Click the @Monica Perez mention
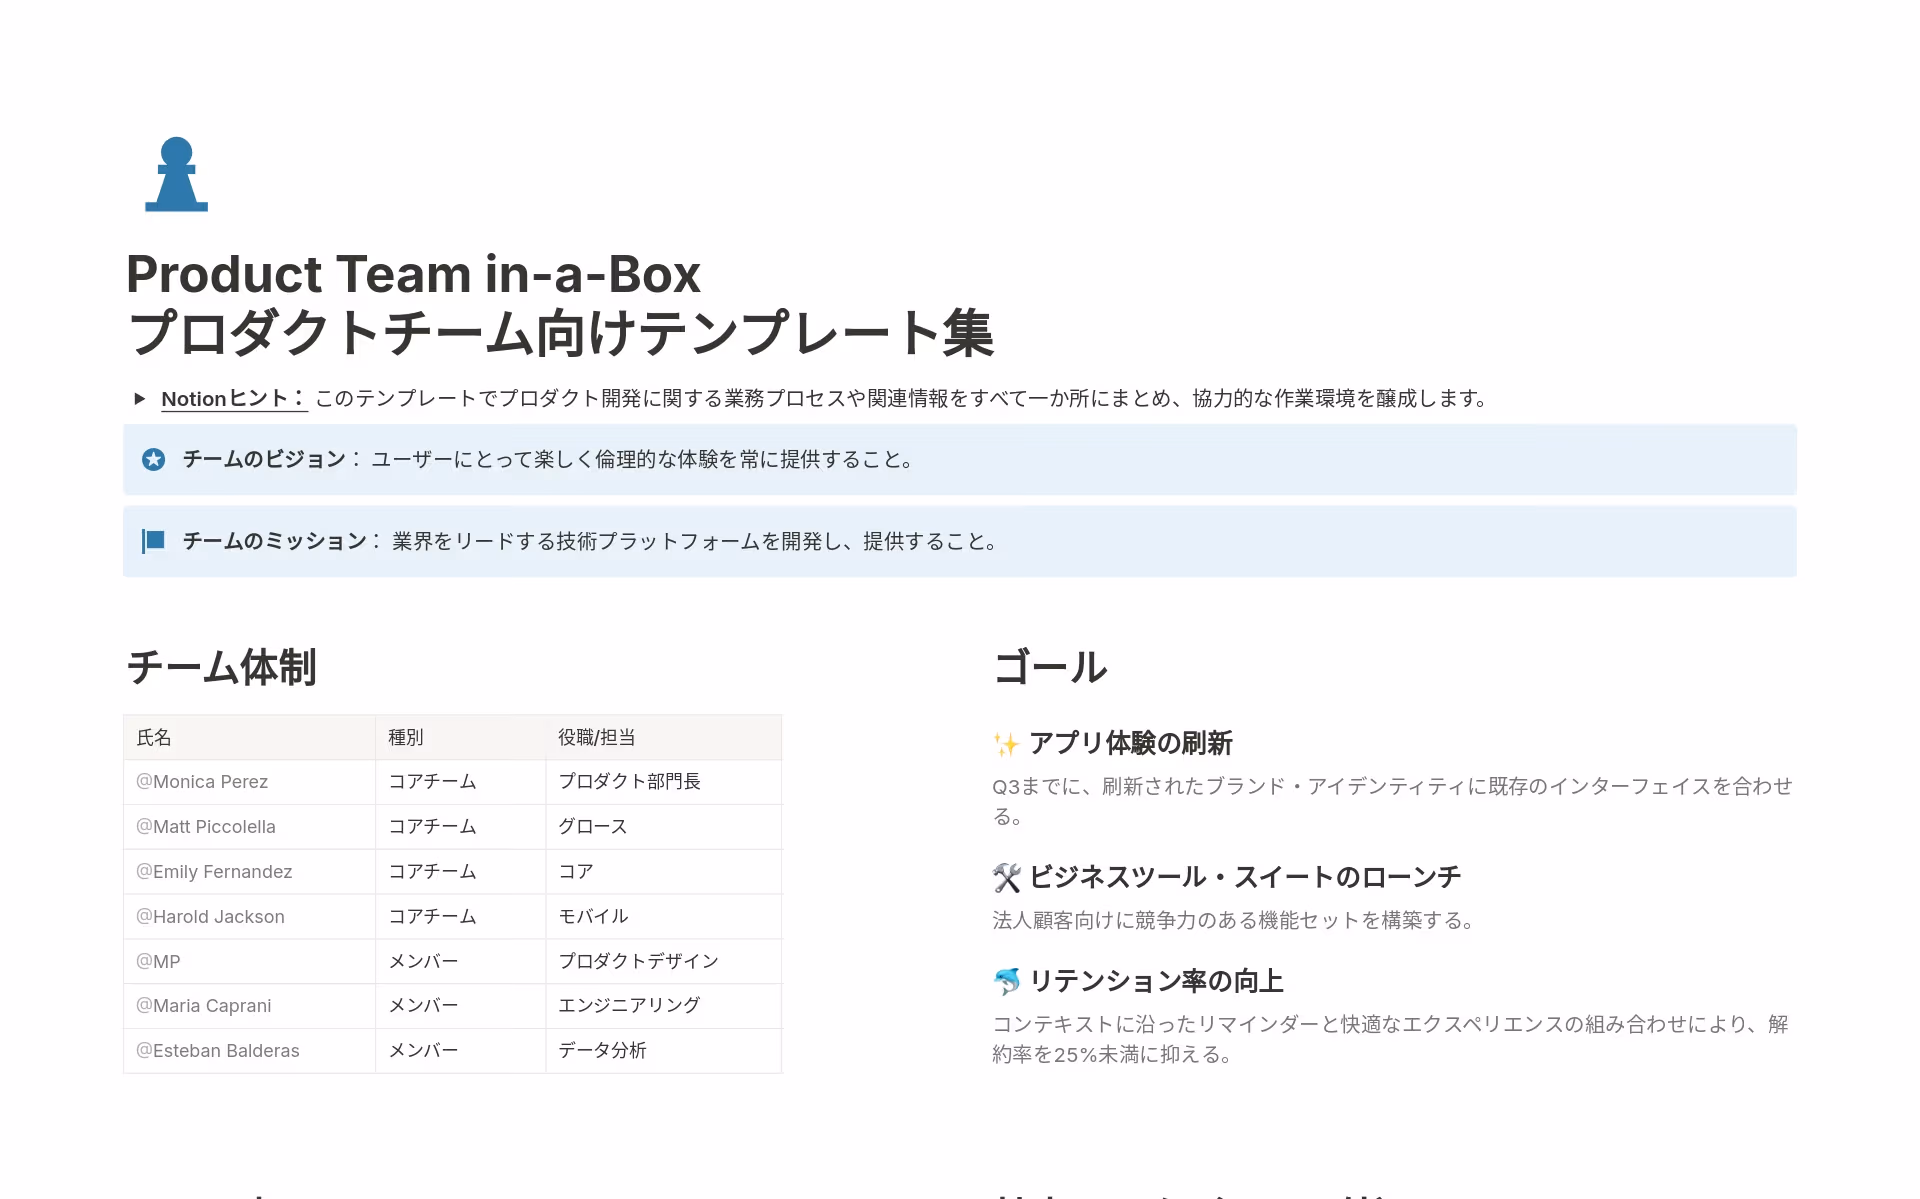The height and width of the screenshot is (1199, 1920). point(201,781)
